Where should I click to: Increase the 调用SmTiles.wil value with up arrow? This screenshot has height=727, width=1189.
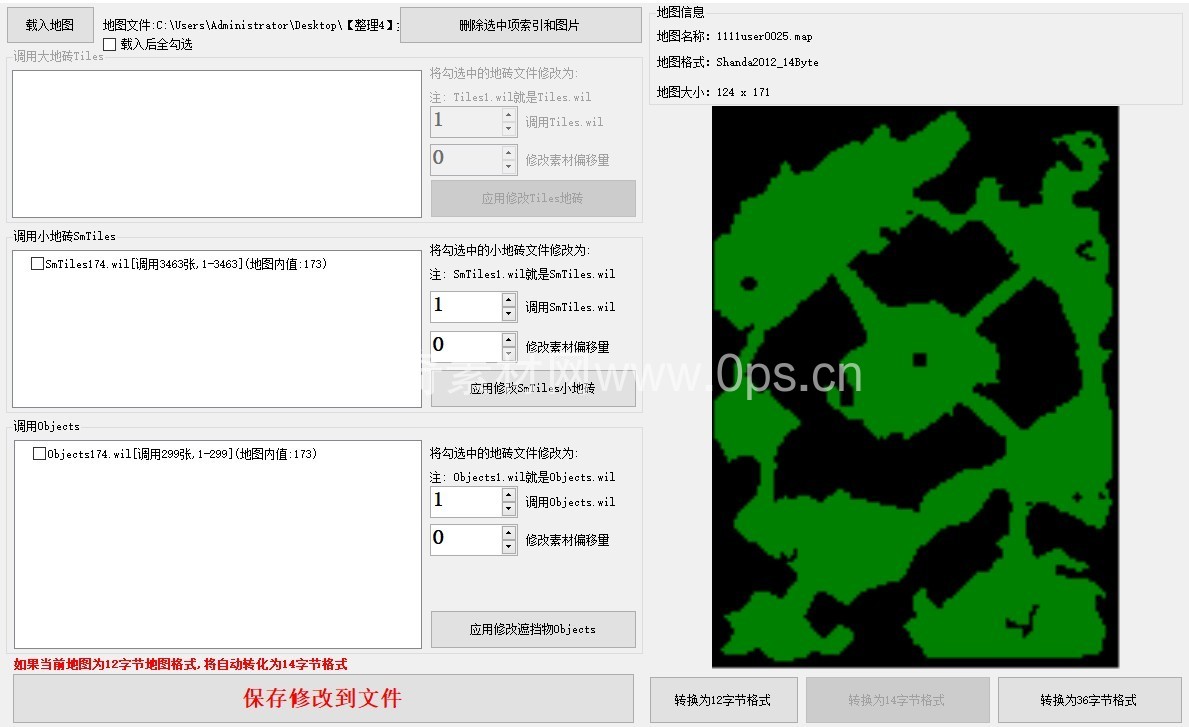[509, 300]
